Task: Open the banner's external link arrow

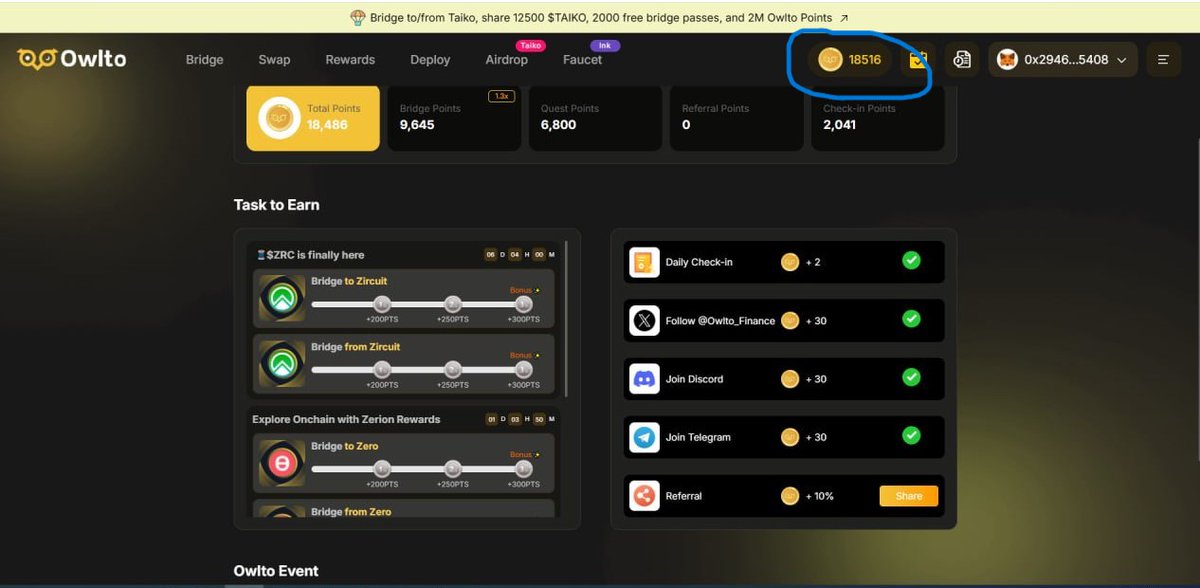Action: (844, 18)
